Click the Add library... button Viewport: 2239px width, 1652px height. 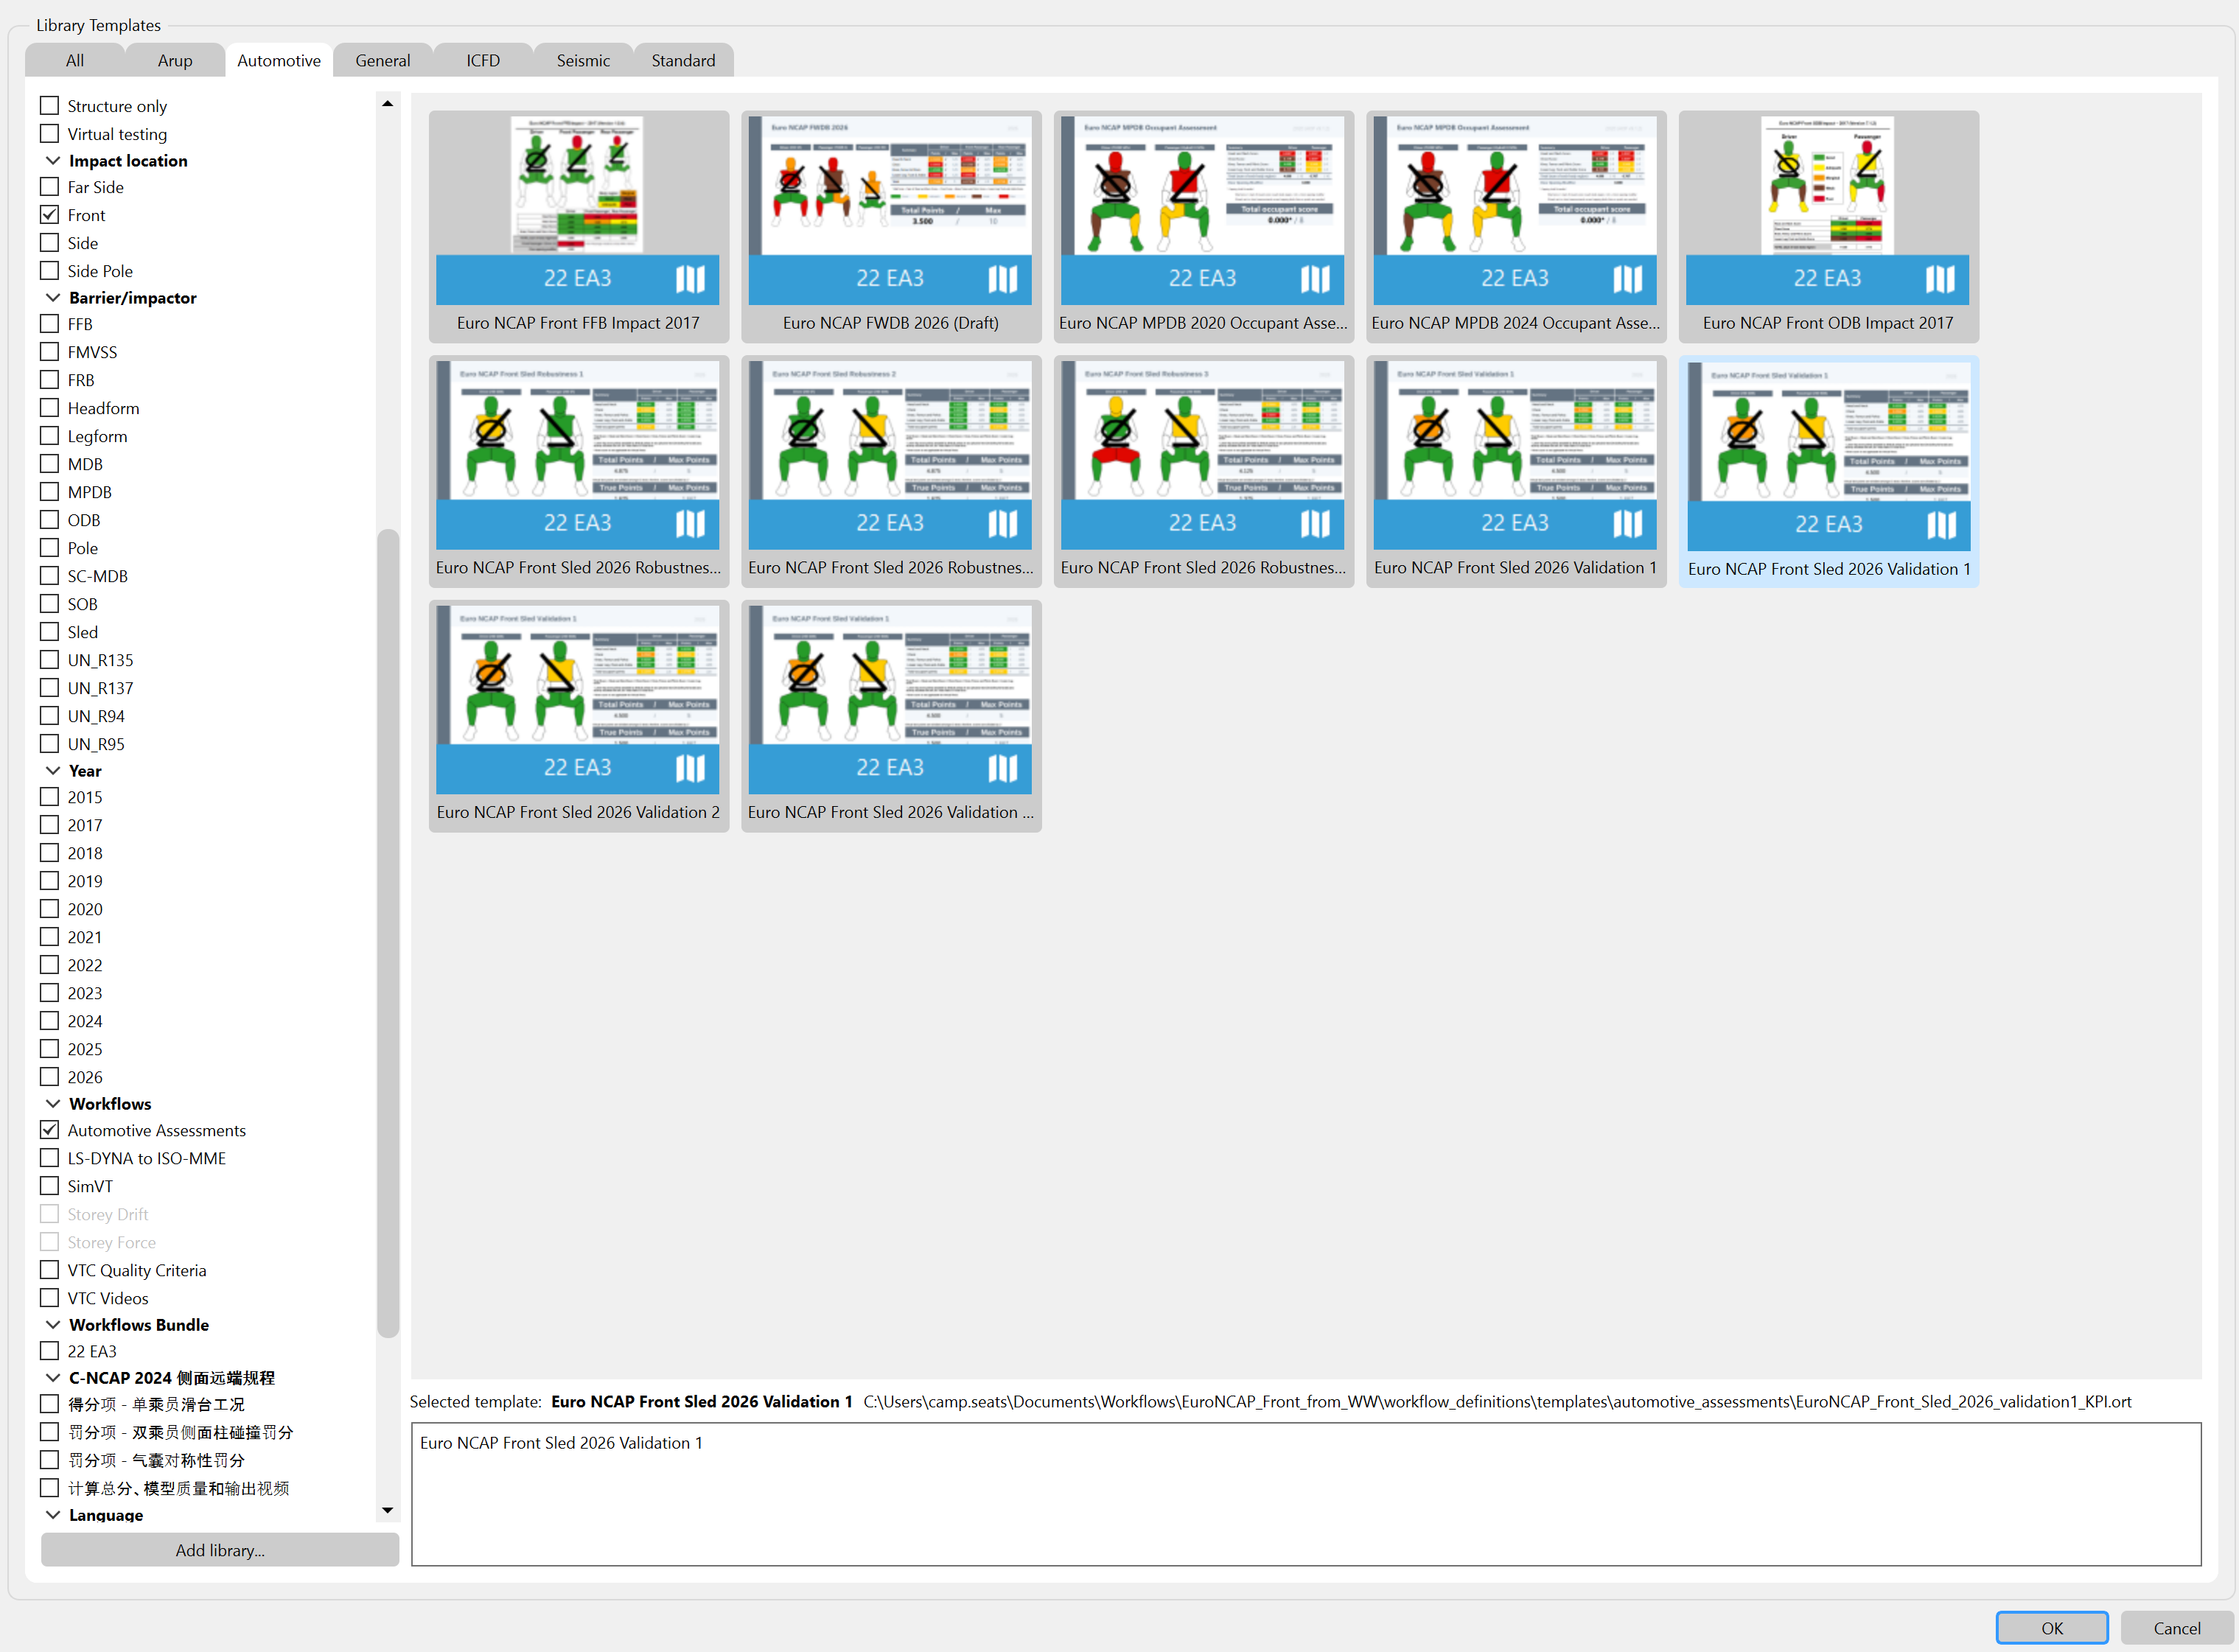point(220,1550)
